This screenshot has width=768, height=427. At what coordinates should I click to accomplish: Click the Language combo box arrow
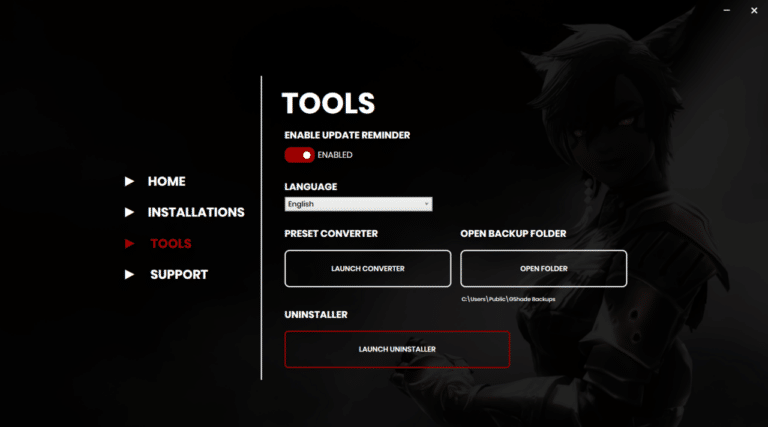[x=427, y=204]
